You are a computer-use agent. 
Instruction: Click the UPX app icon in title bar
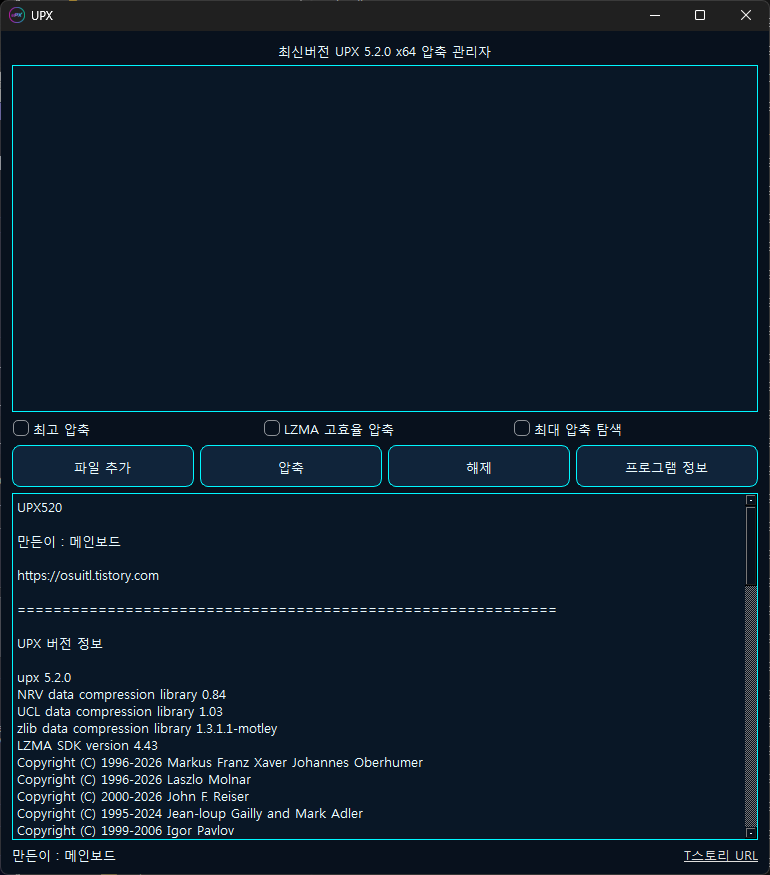[x=17, y=15]
